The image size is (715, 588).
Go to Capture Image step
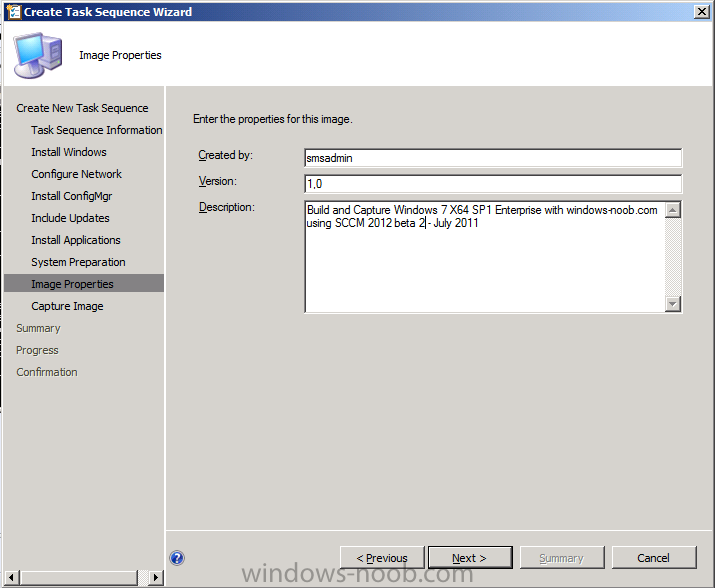pyautogui.click(x=67, y=306)
